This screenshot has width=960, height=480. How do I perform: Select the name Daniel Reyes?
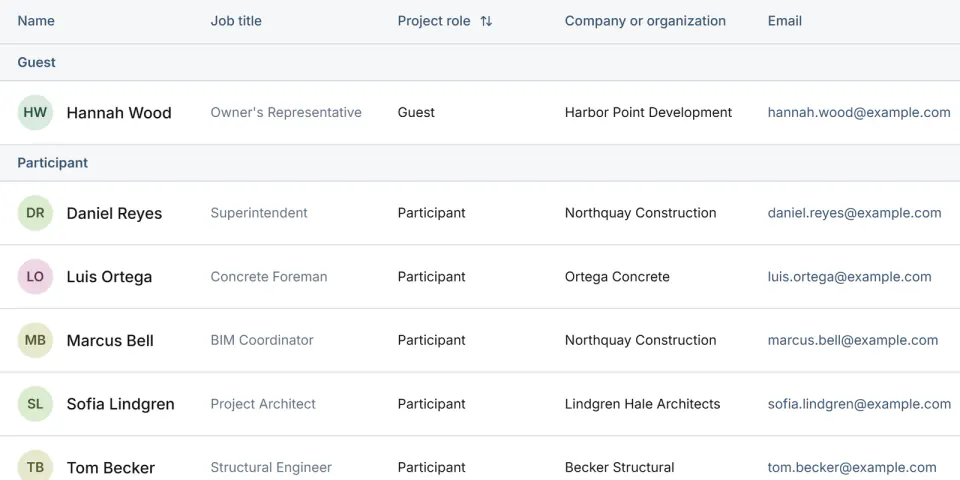coord(114,213)
